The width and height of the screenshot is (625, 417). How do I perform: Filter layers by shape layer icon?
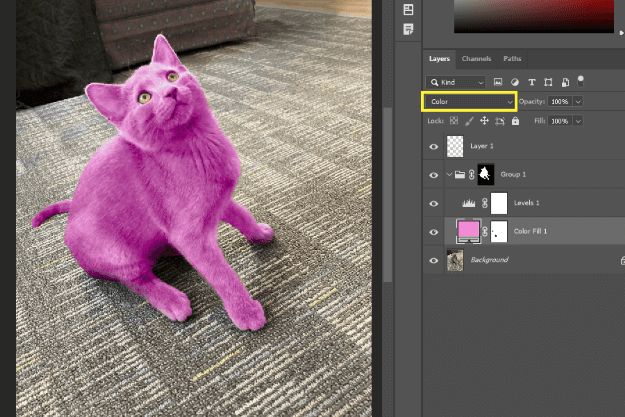(x=548, y=82)
